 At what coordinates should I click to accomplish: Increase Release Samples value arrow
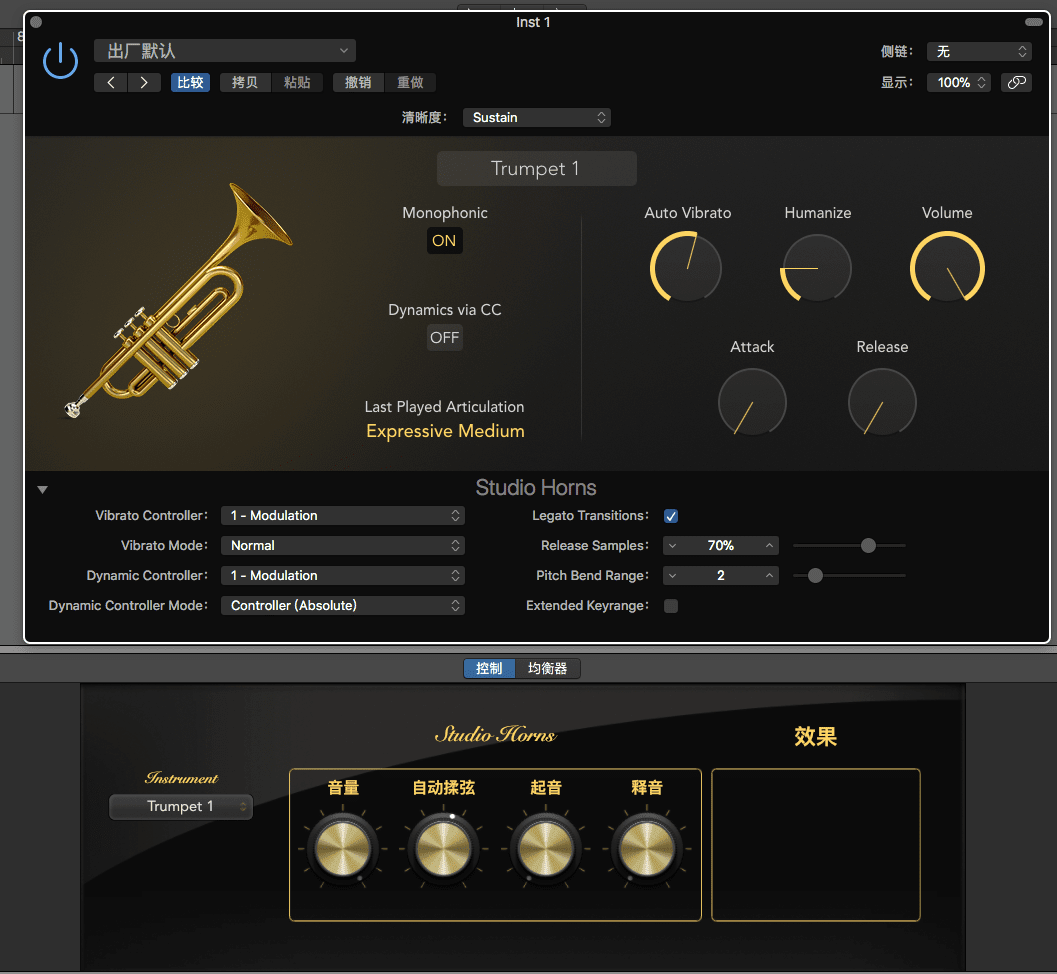click(769, 545)
